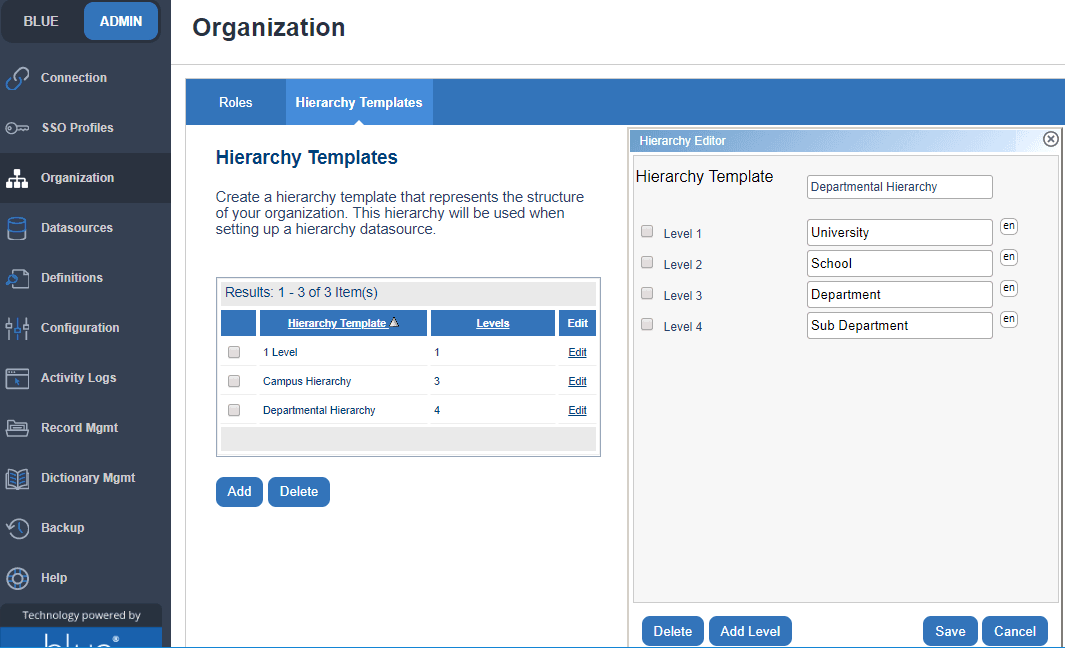Screen dimensions: 1065x648
Task: Click Delete in the Hierarchy Editor
Action: [672, 632]
